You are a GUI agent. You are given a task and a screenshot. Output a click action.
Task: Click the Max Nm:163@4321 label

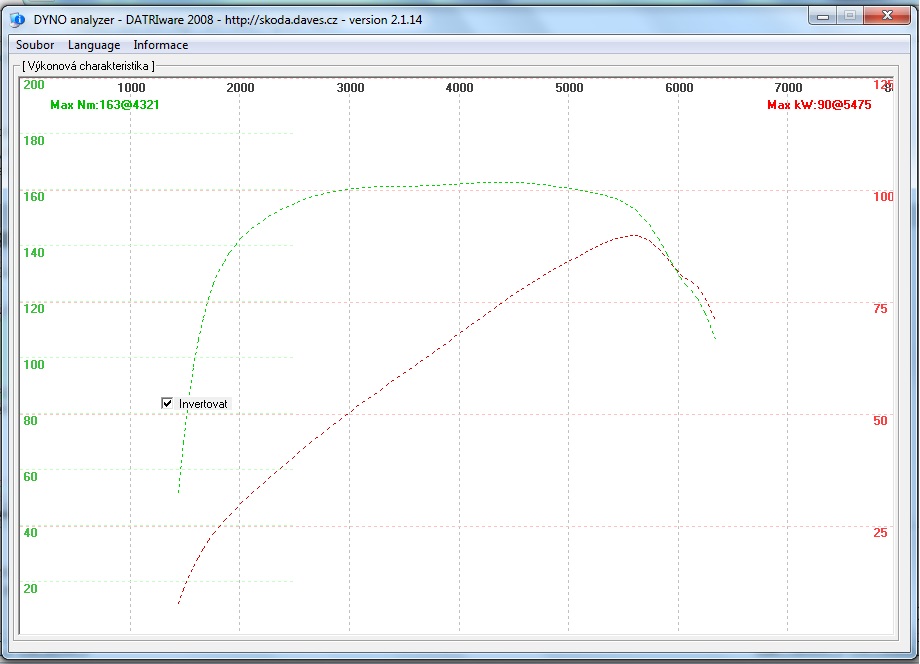pos(104,105)
